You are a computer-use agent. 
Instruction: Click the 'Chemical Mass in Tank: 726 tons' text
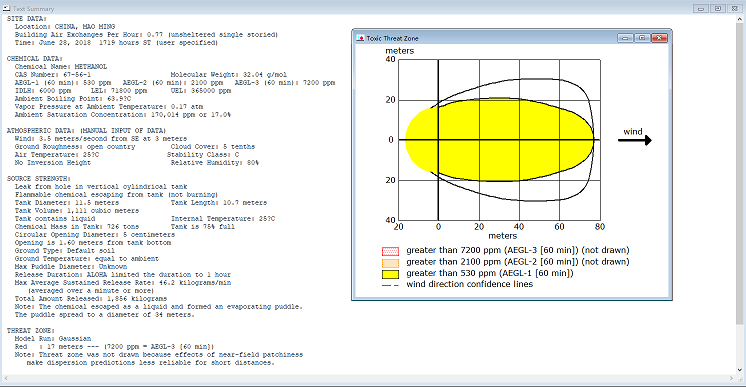point(77,227)
